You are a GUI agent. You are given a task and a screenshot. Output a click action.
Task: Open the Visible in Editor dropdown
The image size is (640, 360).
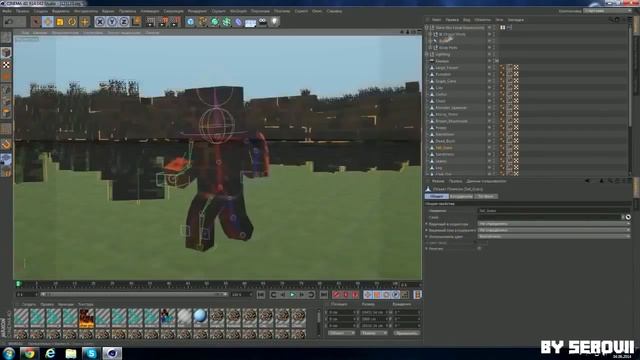coord(553,224)
